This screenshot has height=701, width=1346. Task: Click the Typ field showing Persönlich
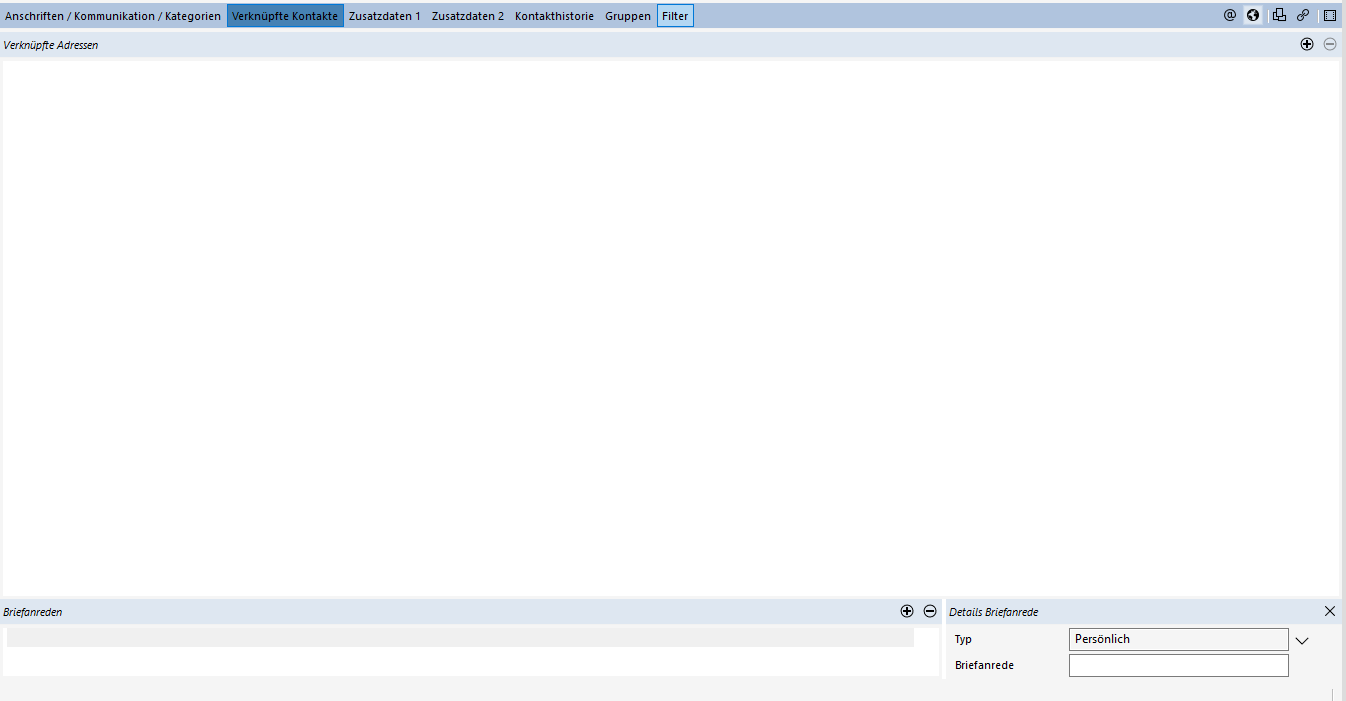[1178, 639]
